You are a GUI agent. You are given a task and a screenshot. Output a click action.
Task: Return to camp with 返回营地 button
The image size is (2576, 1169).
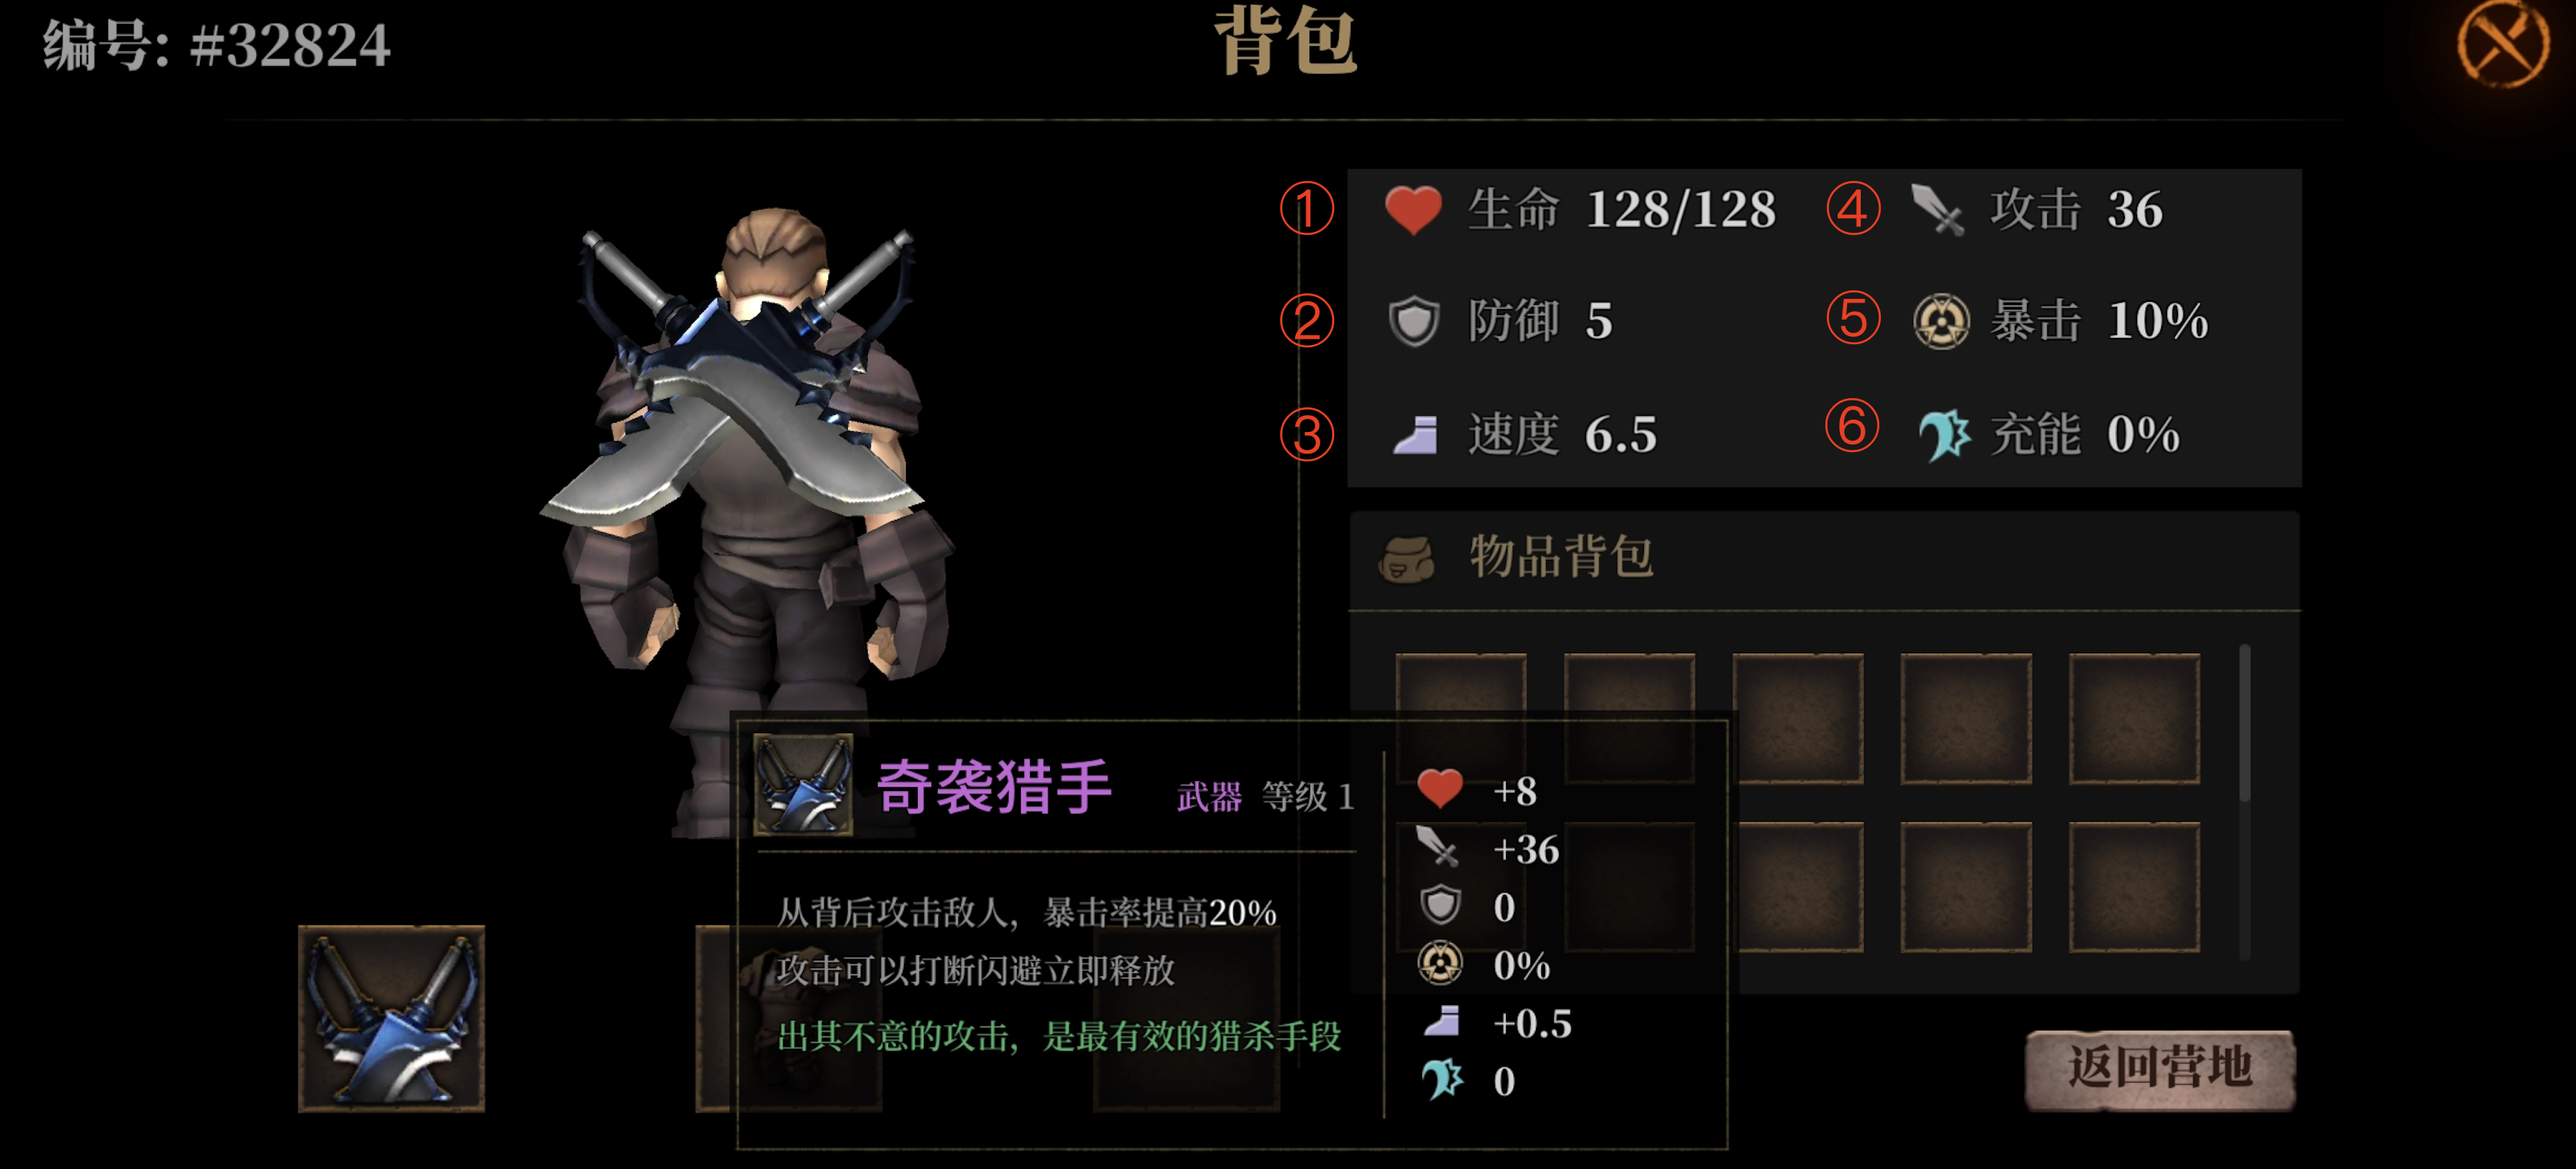click(2160, 1069)
